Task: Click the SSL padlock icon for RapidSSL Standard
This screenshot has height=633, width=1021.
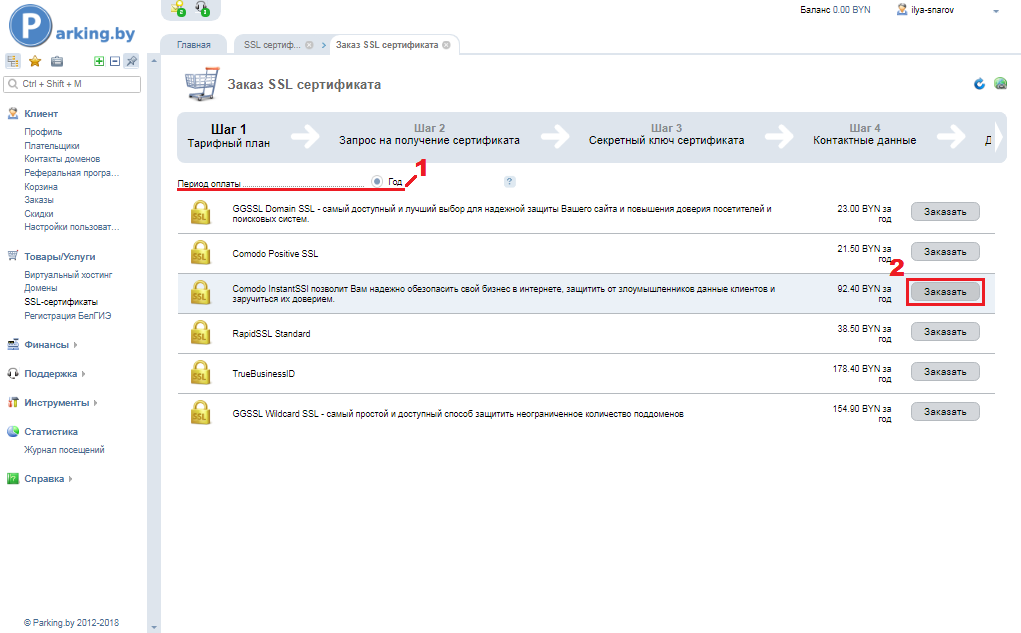Action: pyautogui.click(x=201, y=333)
